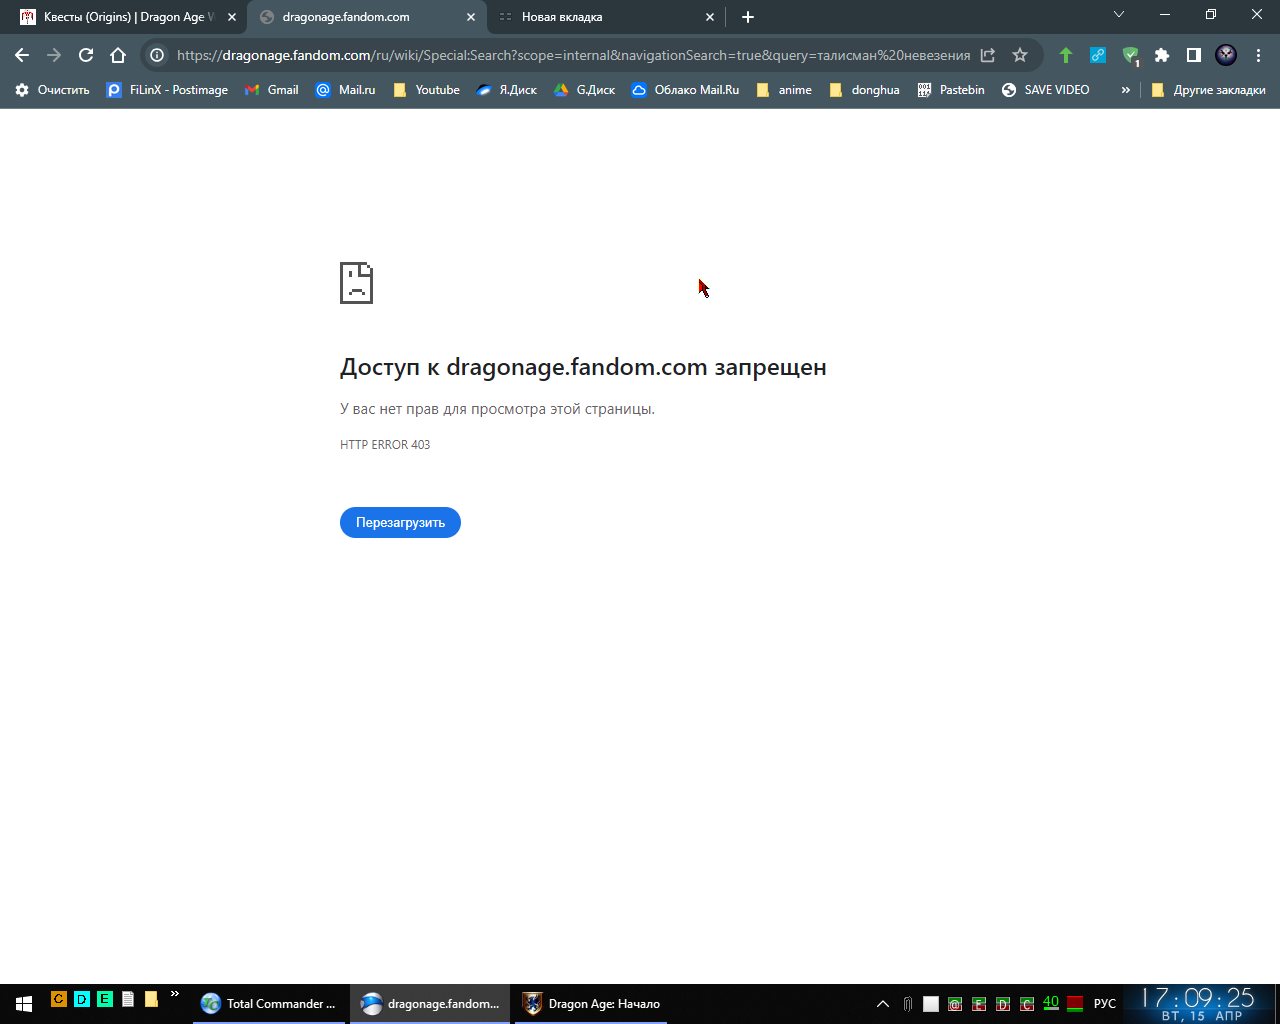Click the dragonage.fandom taskbar browser button
Screen dimensions: 1280x1024
pyautogui.click(x=430, y=1004)
